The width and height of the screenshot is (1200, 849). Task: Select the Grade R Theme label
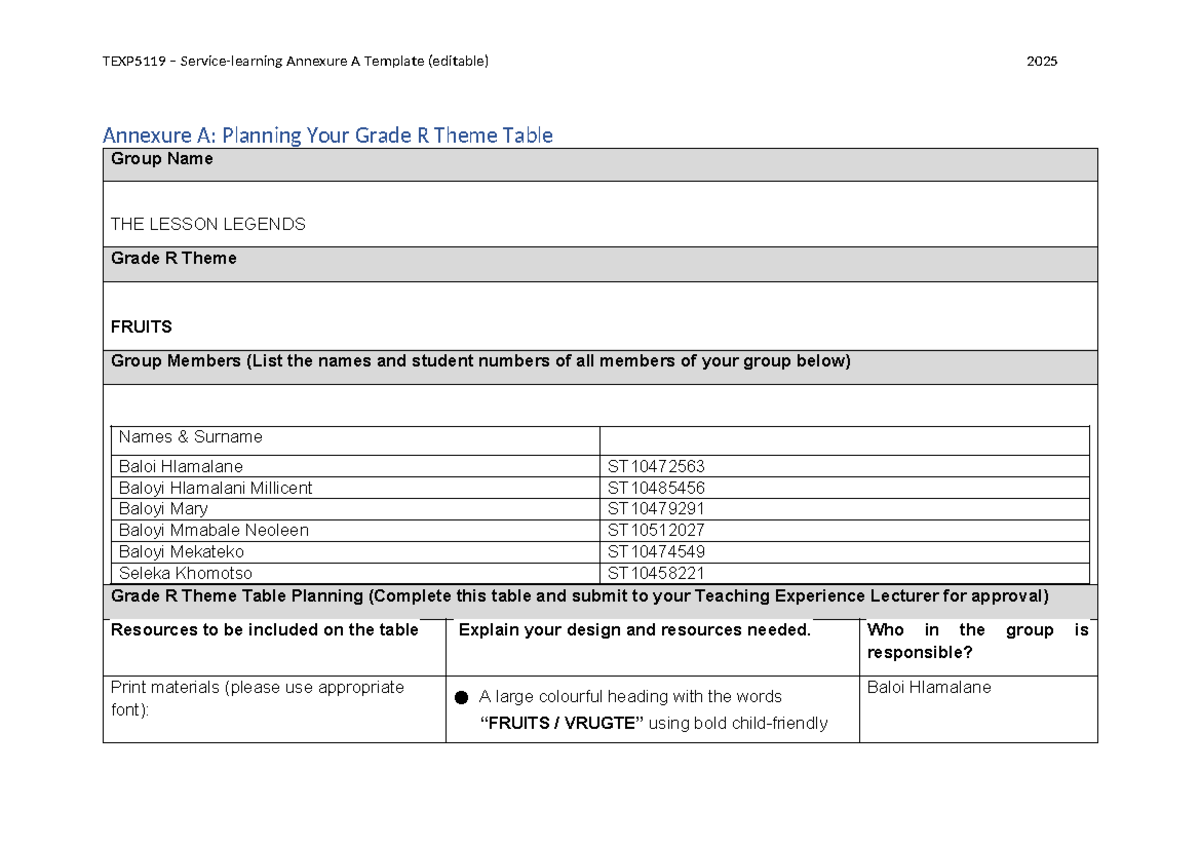coord(174,258)
